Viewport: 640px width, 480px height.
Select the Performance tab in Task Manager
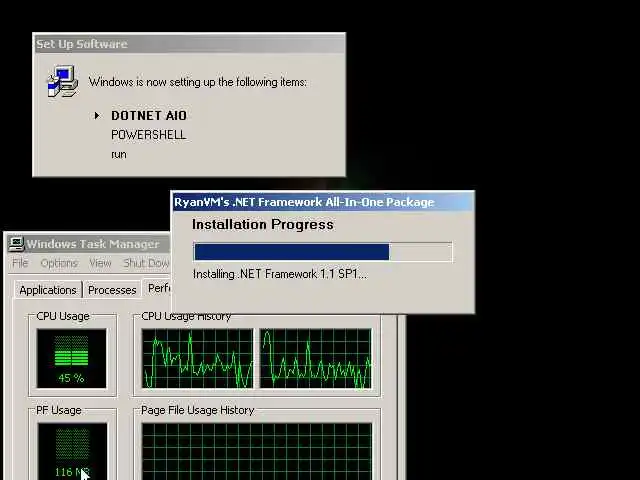[158, 288]
